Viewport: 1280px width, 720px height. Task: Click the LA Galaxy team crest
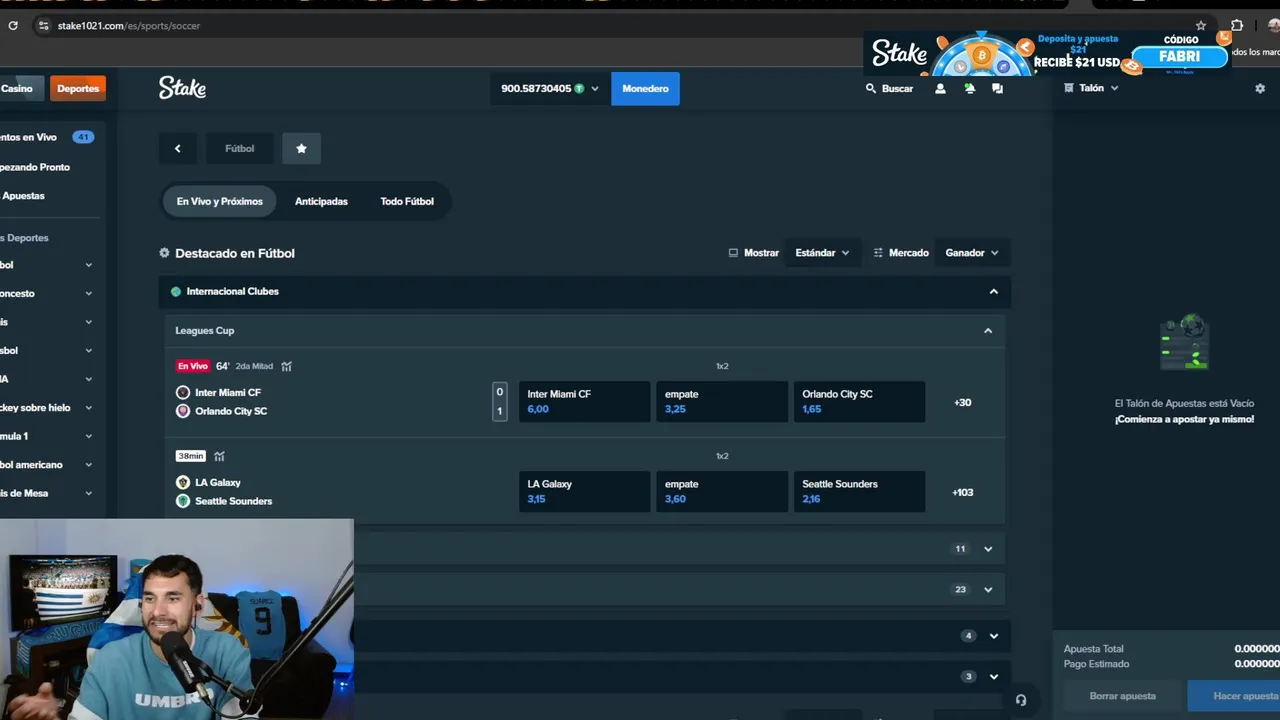(x=183, y=482)
